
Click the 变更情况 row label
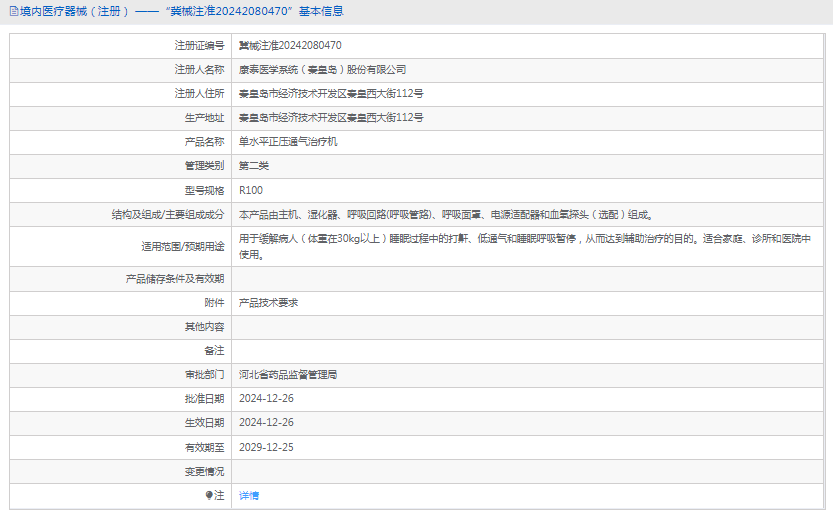205,471
